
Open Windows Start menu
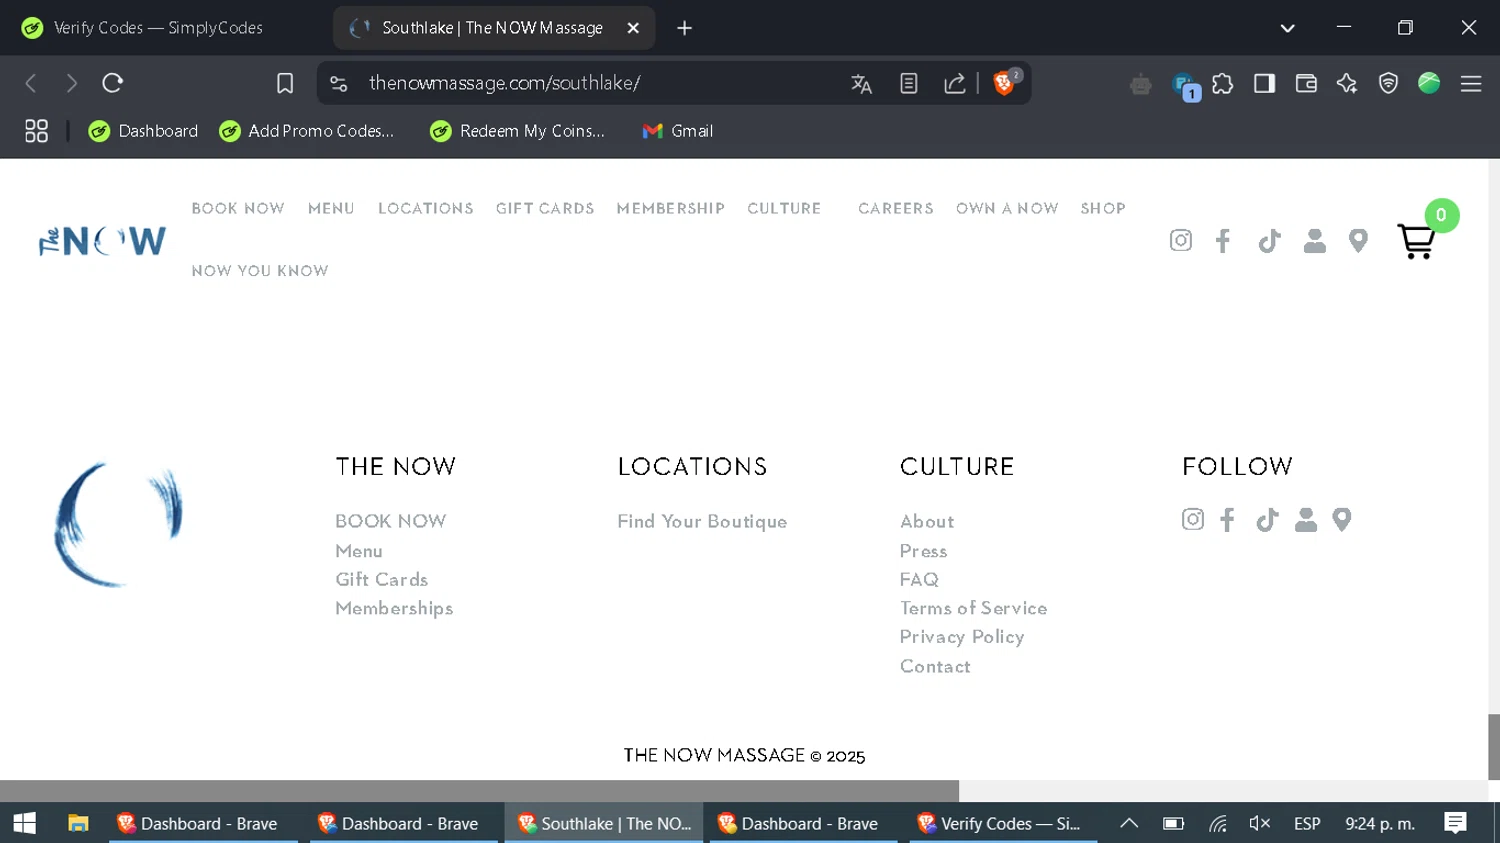(25, 823)
